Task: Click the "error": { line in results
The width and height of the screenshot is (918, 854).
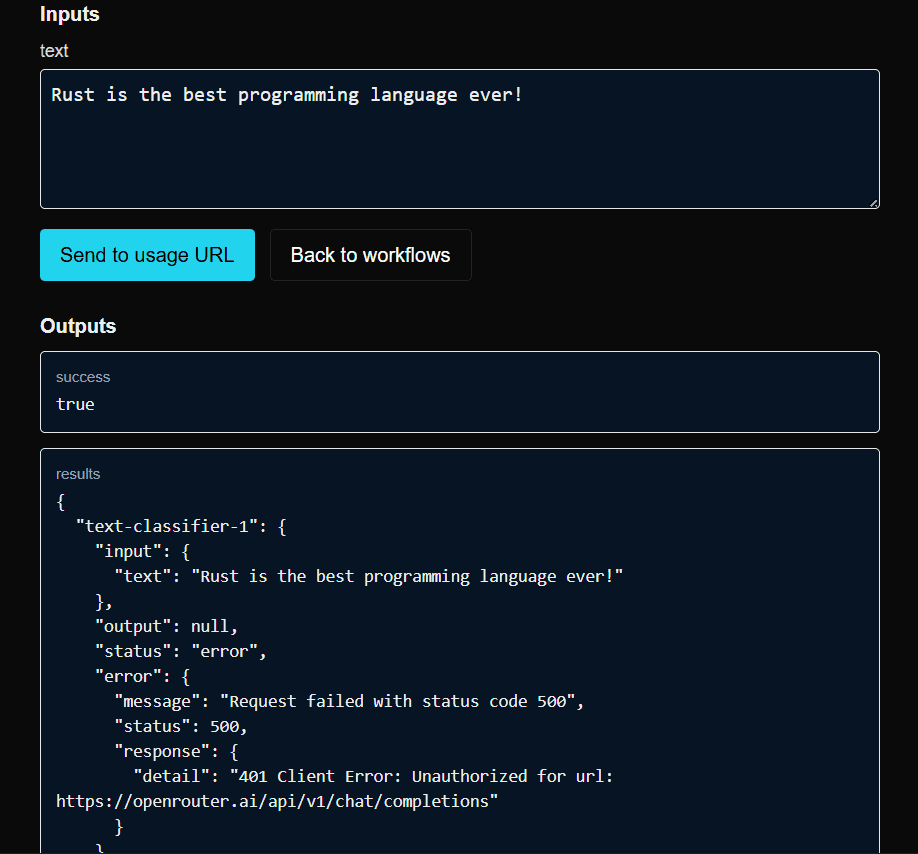Action: 142,677
